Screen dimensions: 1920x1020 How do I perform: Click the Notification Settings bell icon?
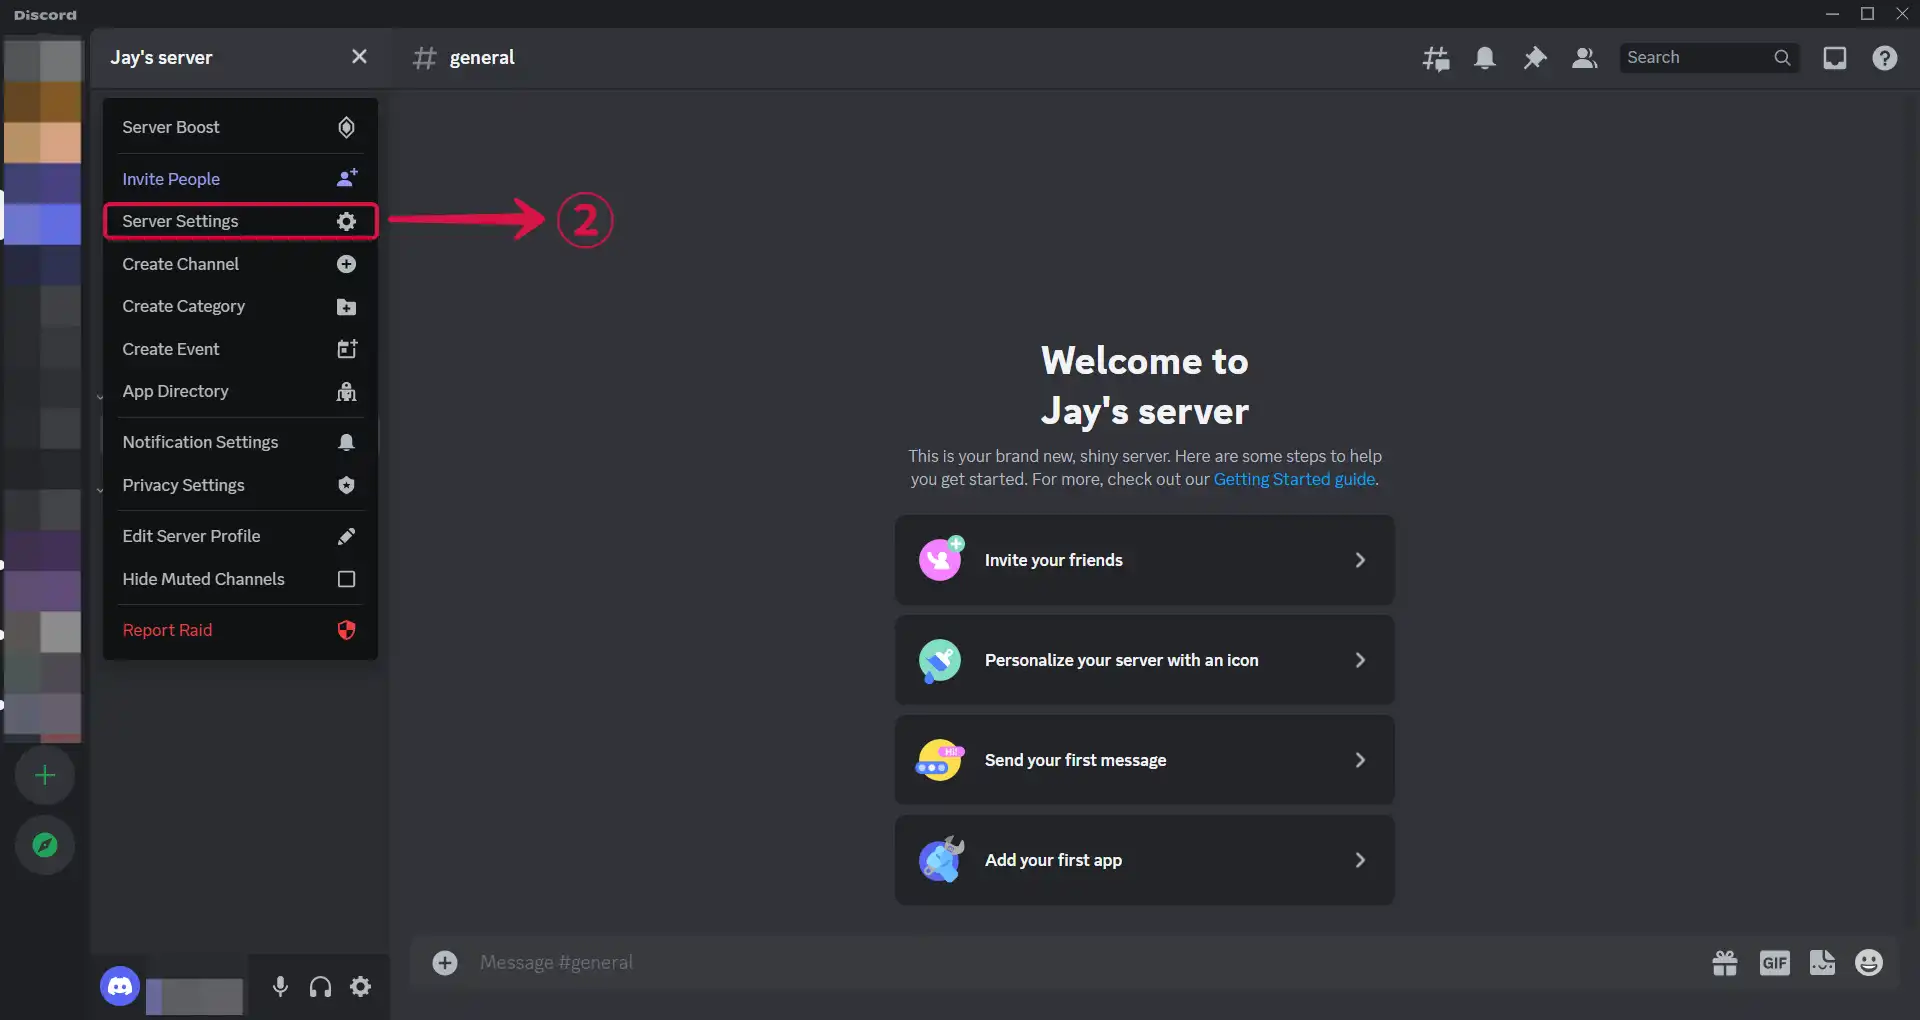346,442
